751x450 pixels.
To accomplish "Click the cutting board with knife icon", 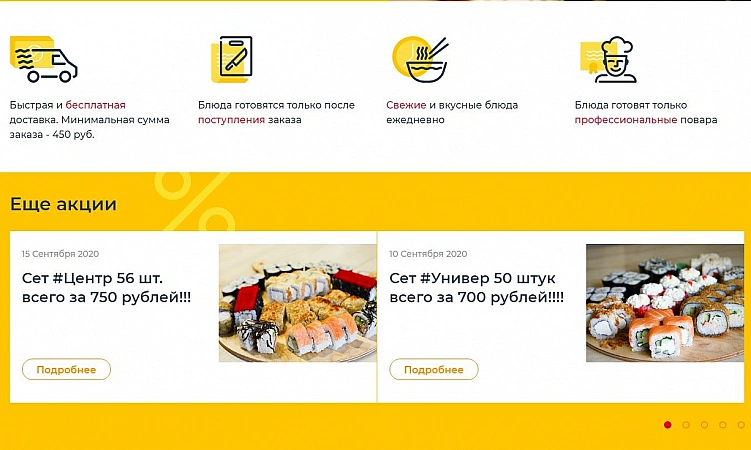I will click(232, 59).
